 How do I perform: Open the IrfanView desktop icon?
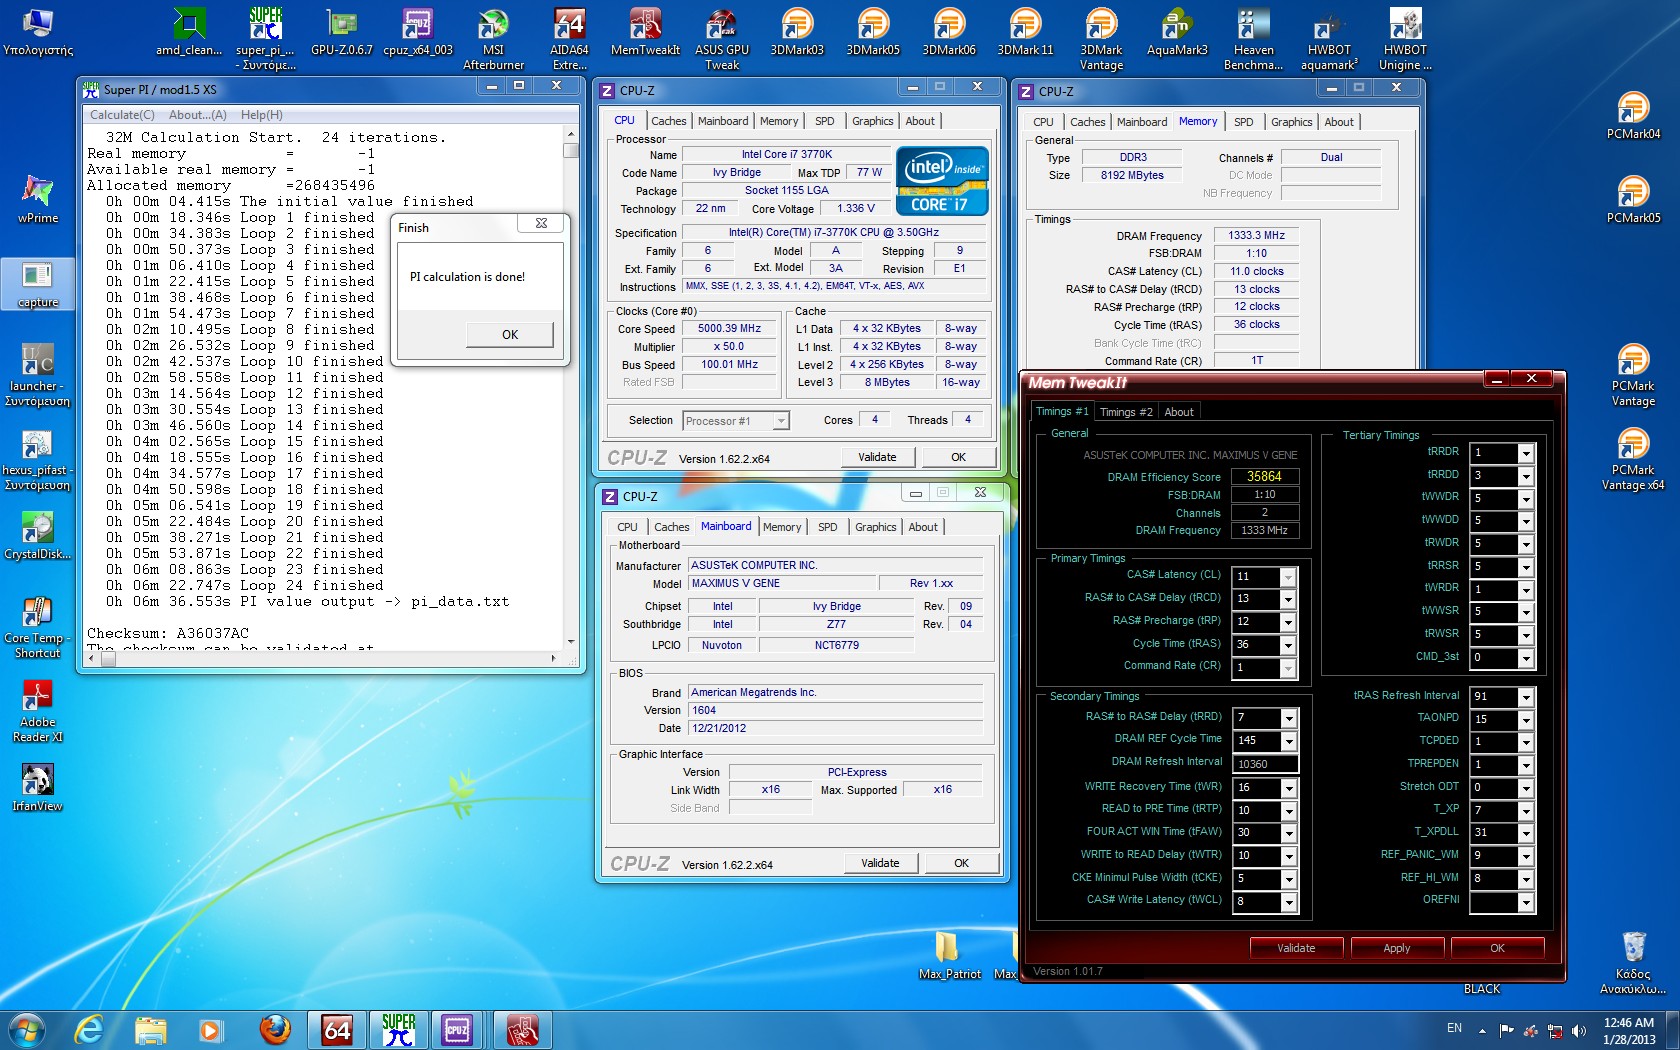pos(38,788)
